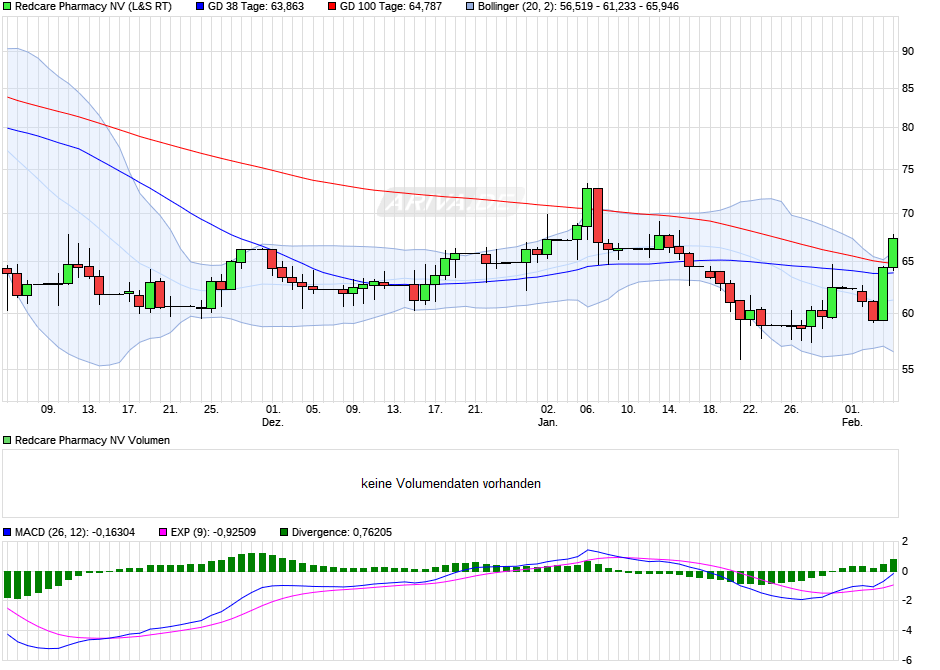Click the 70 price axis label

[908, 213]
